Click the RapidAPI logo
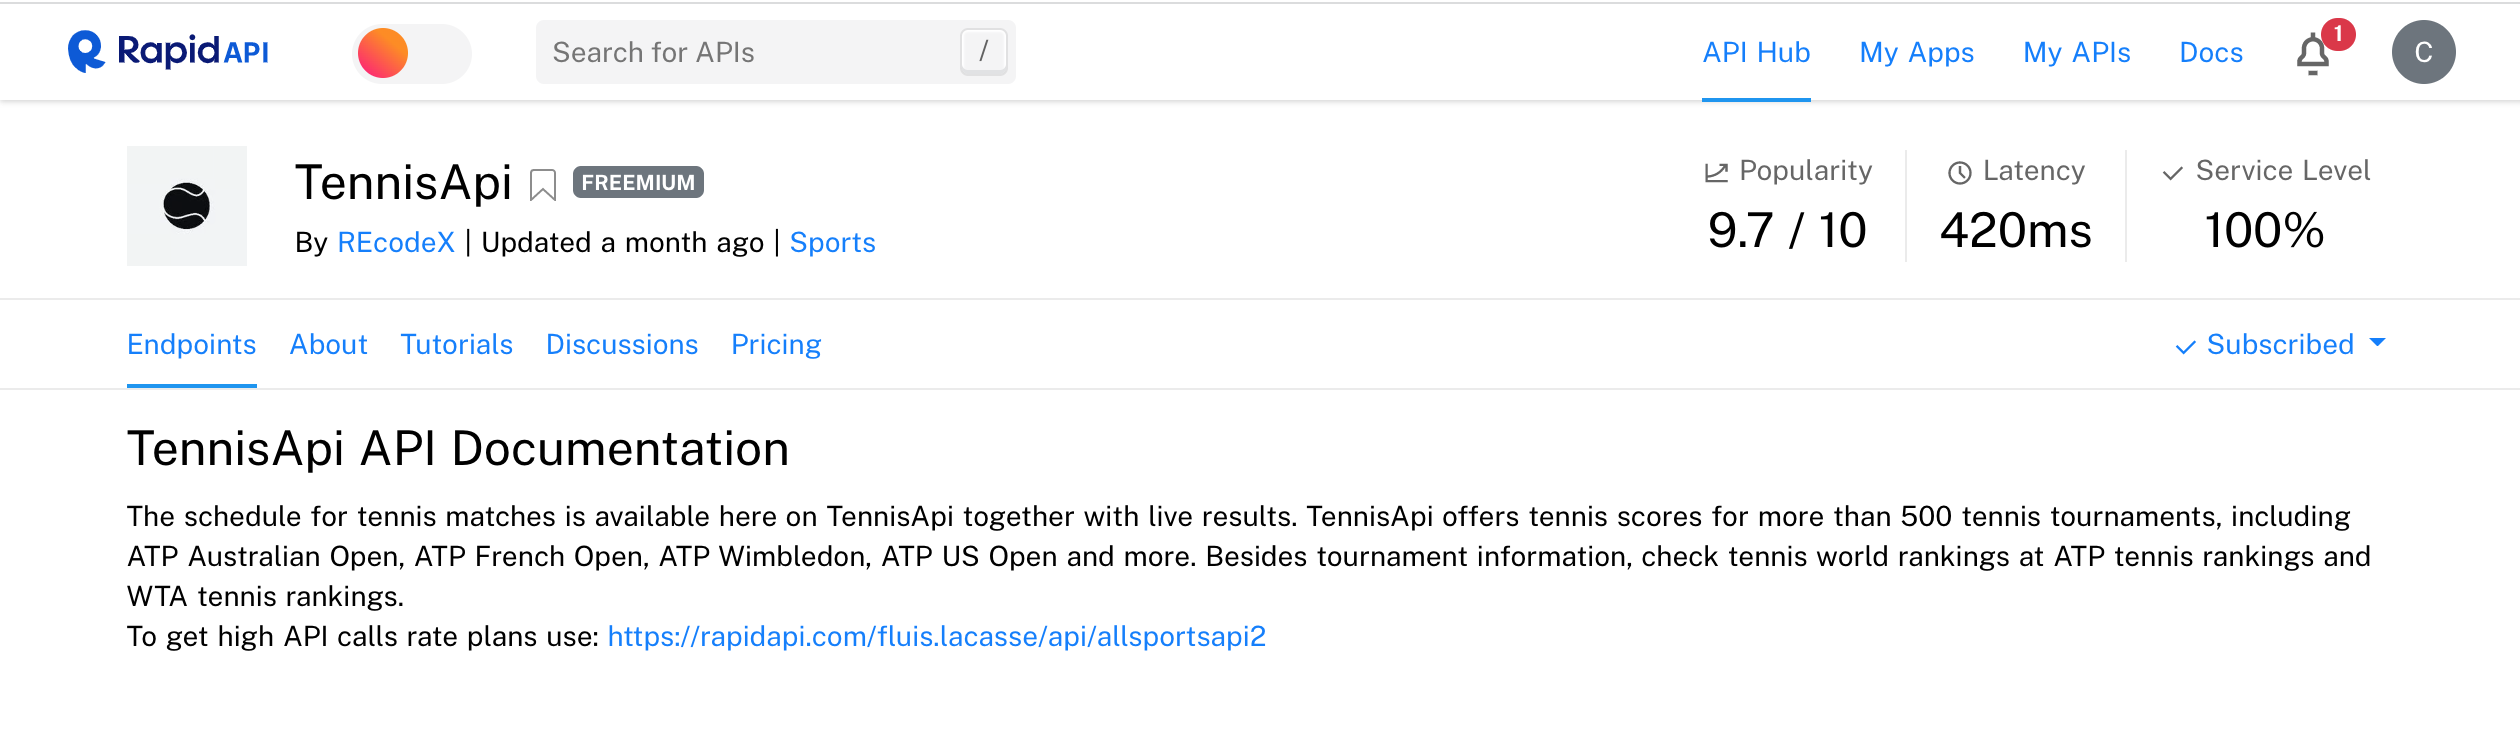Screen dimensions: 2520x730 pos(168,52)
